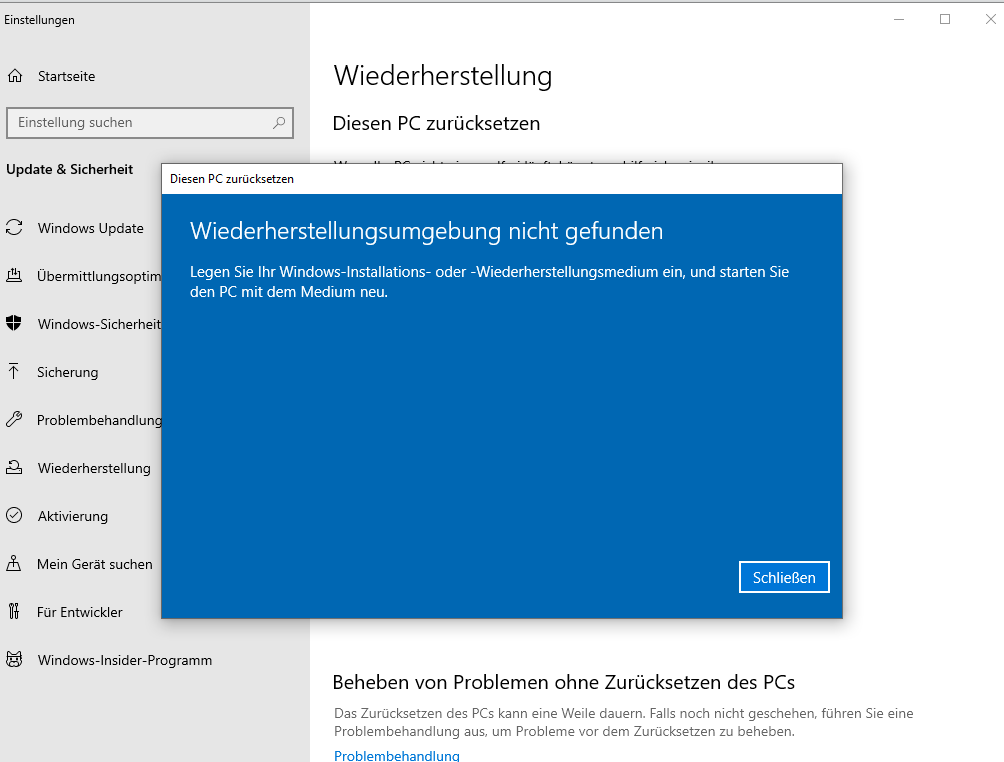Click the Windows-Sicherheit shield icon

coord(14,323)
